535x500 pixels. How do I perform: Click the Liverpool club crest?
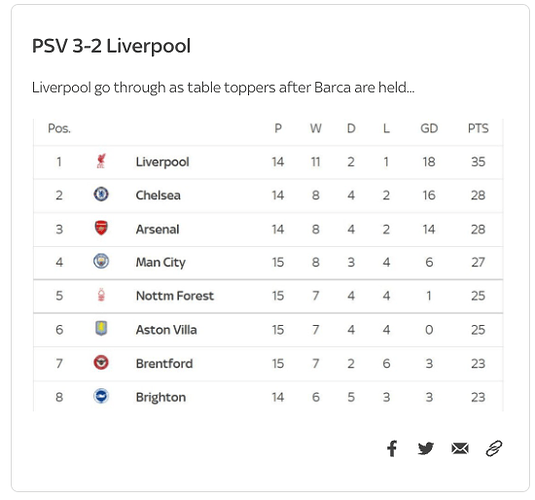tap(101, 161)
